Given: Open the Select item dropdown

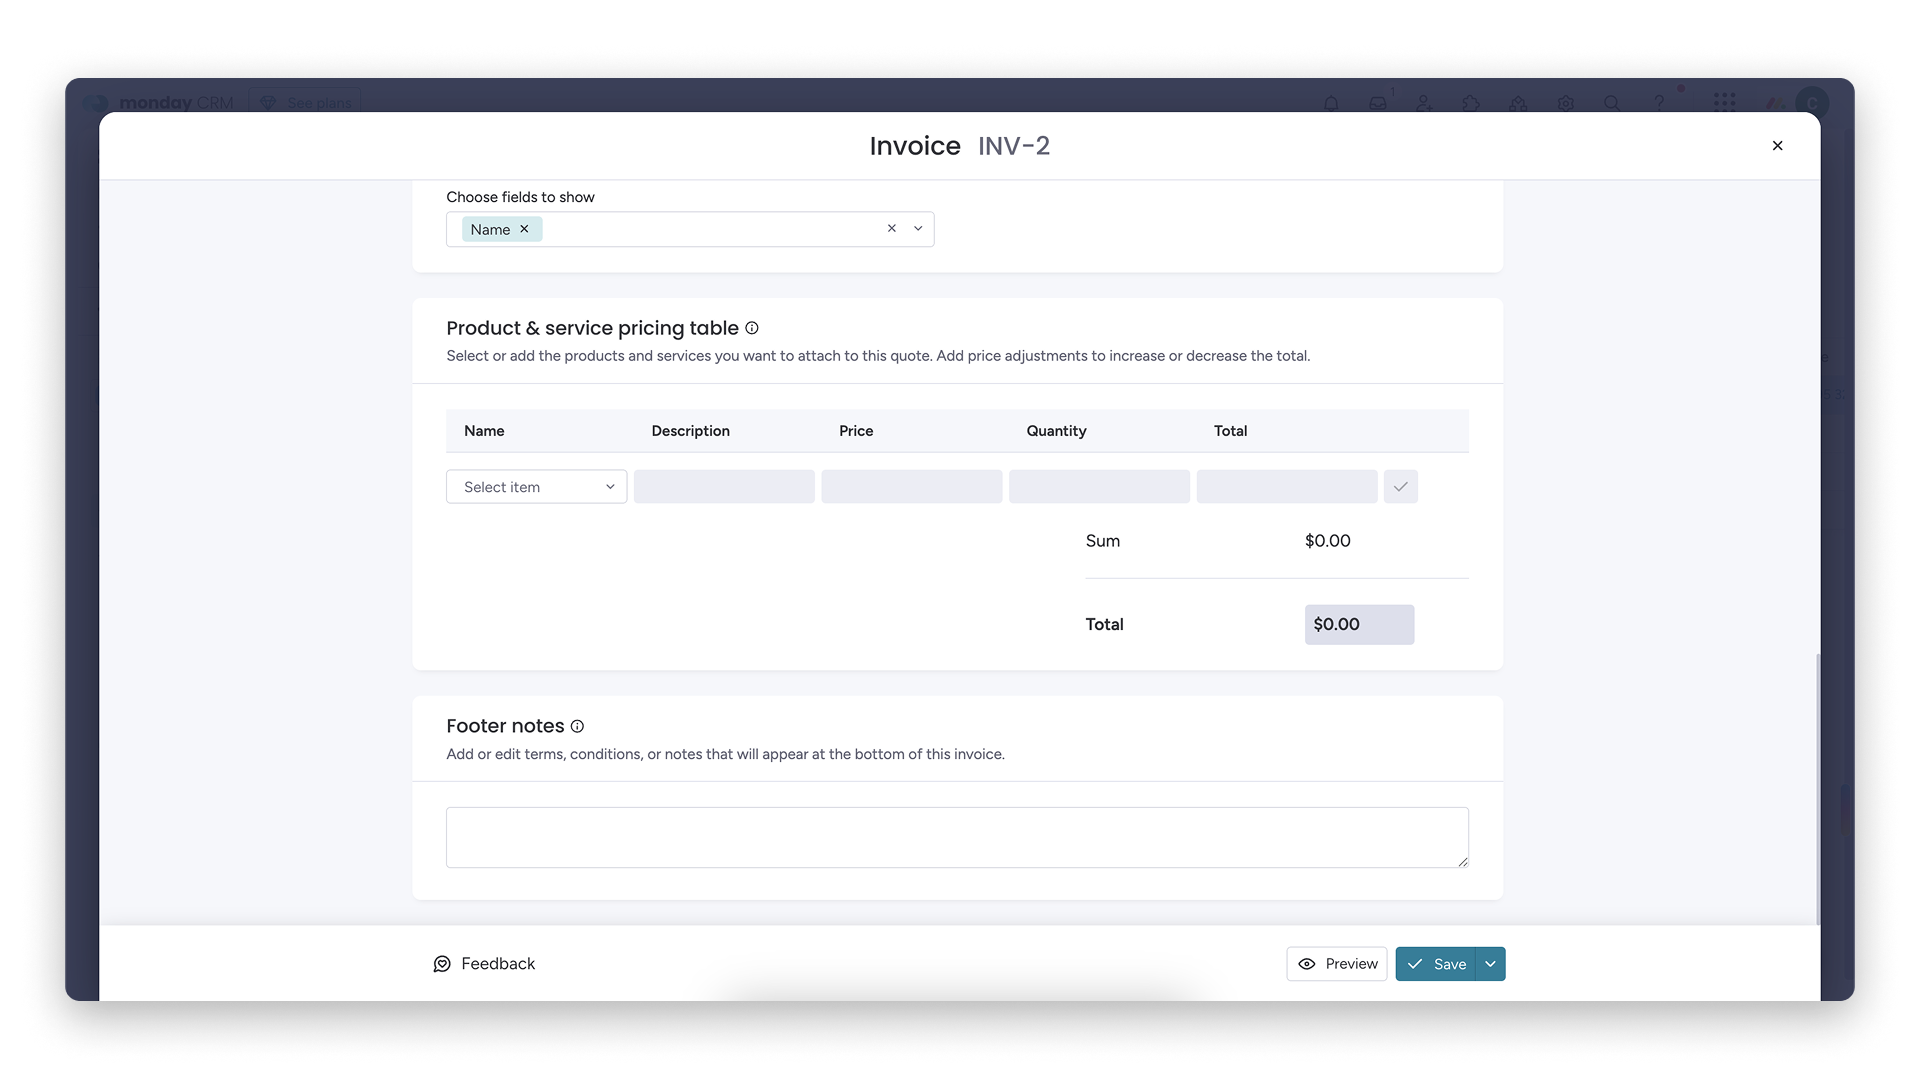Looking at the screenshot, I should tap(536, 487).
